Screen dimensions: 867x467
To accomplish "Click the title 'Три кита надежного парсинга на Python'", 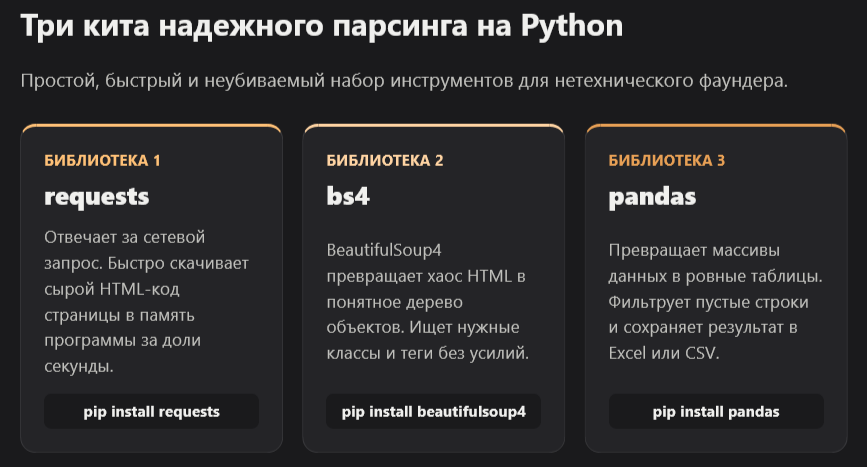I will (x=322, y=27).
